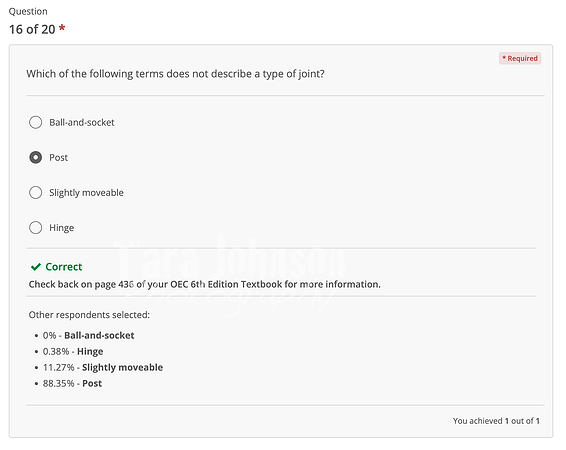The width and height of the screenshot is (566, 450).
Task: Click the Ball-and-socket answer label
Action: point(82,122)
